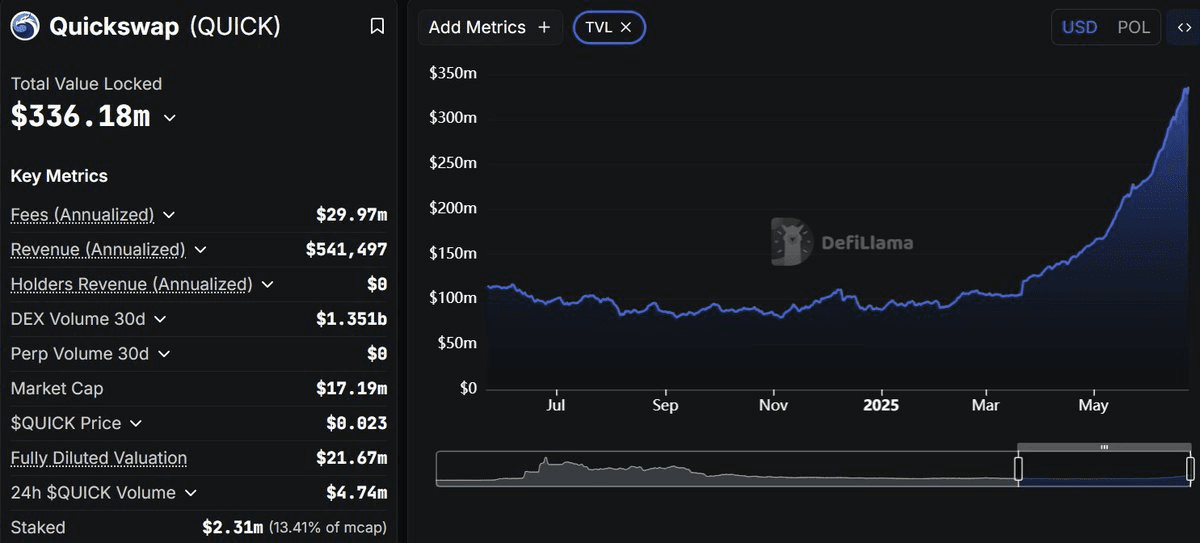Click the $4.74m volume value

(357, 493)
